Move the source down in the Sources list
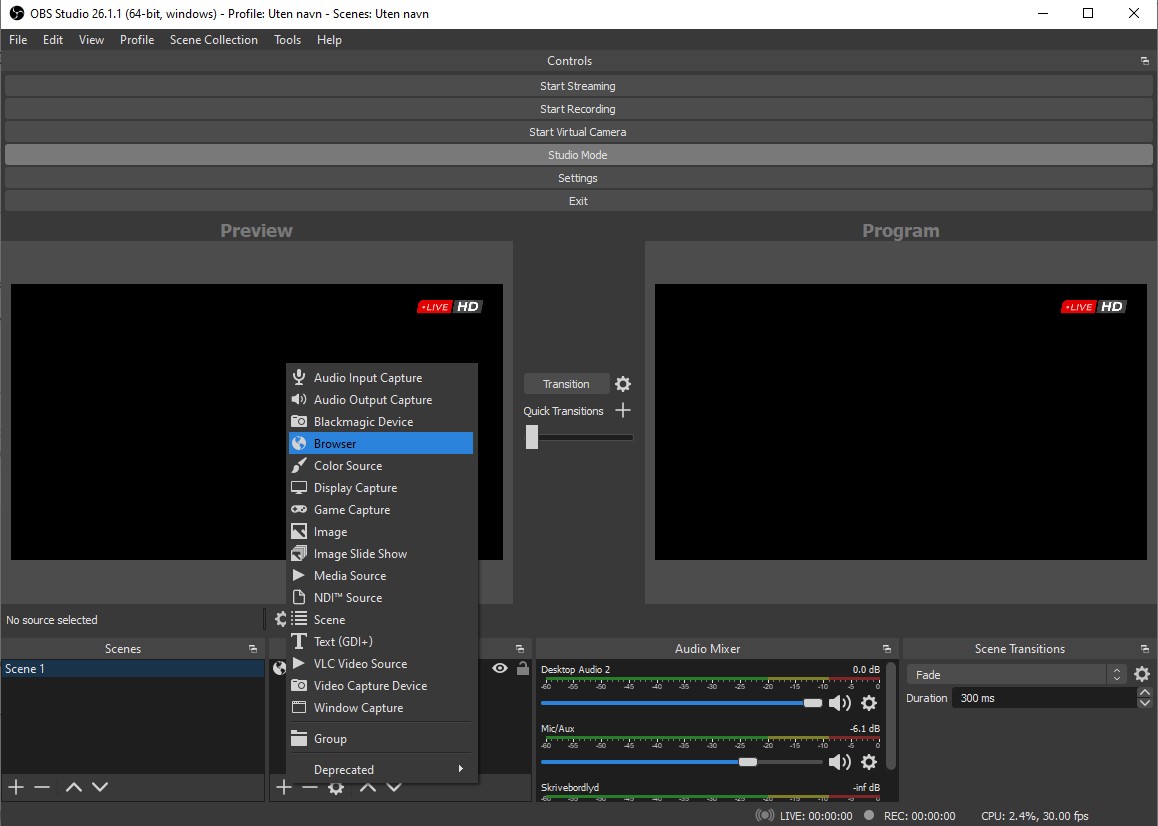Image resolution: width=1158 pixels, height=826 pixels. tap(394, 788)
